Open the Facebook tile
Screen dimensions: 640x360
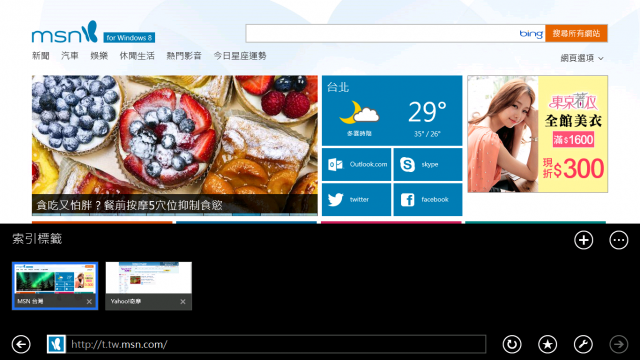tap(428, 200)
